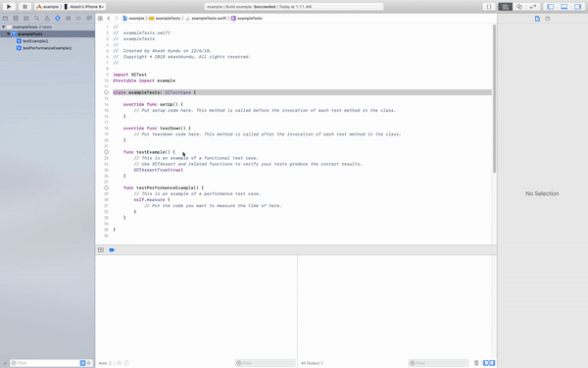
Task: Toggle the Navigator panel visibility
Action: (x=550, y=7)
